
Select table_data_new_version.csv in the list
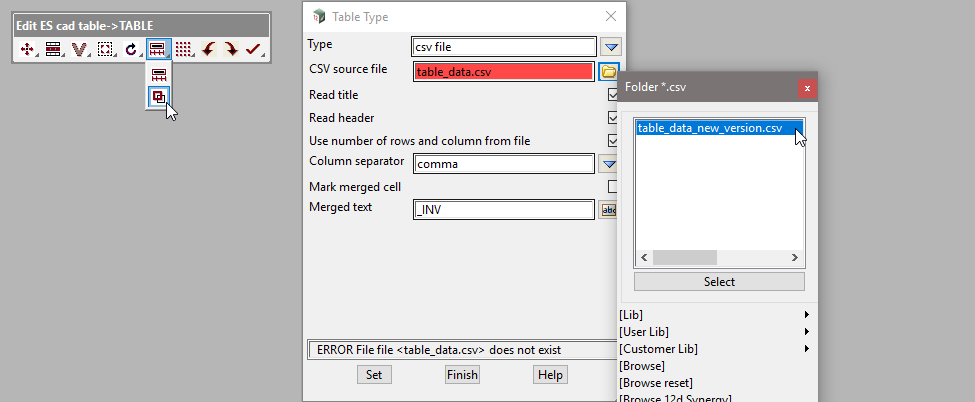coord(709,128)
